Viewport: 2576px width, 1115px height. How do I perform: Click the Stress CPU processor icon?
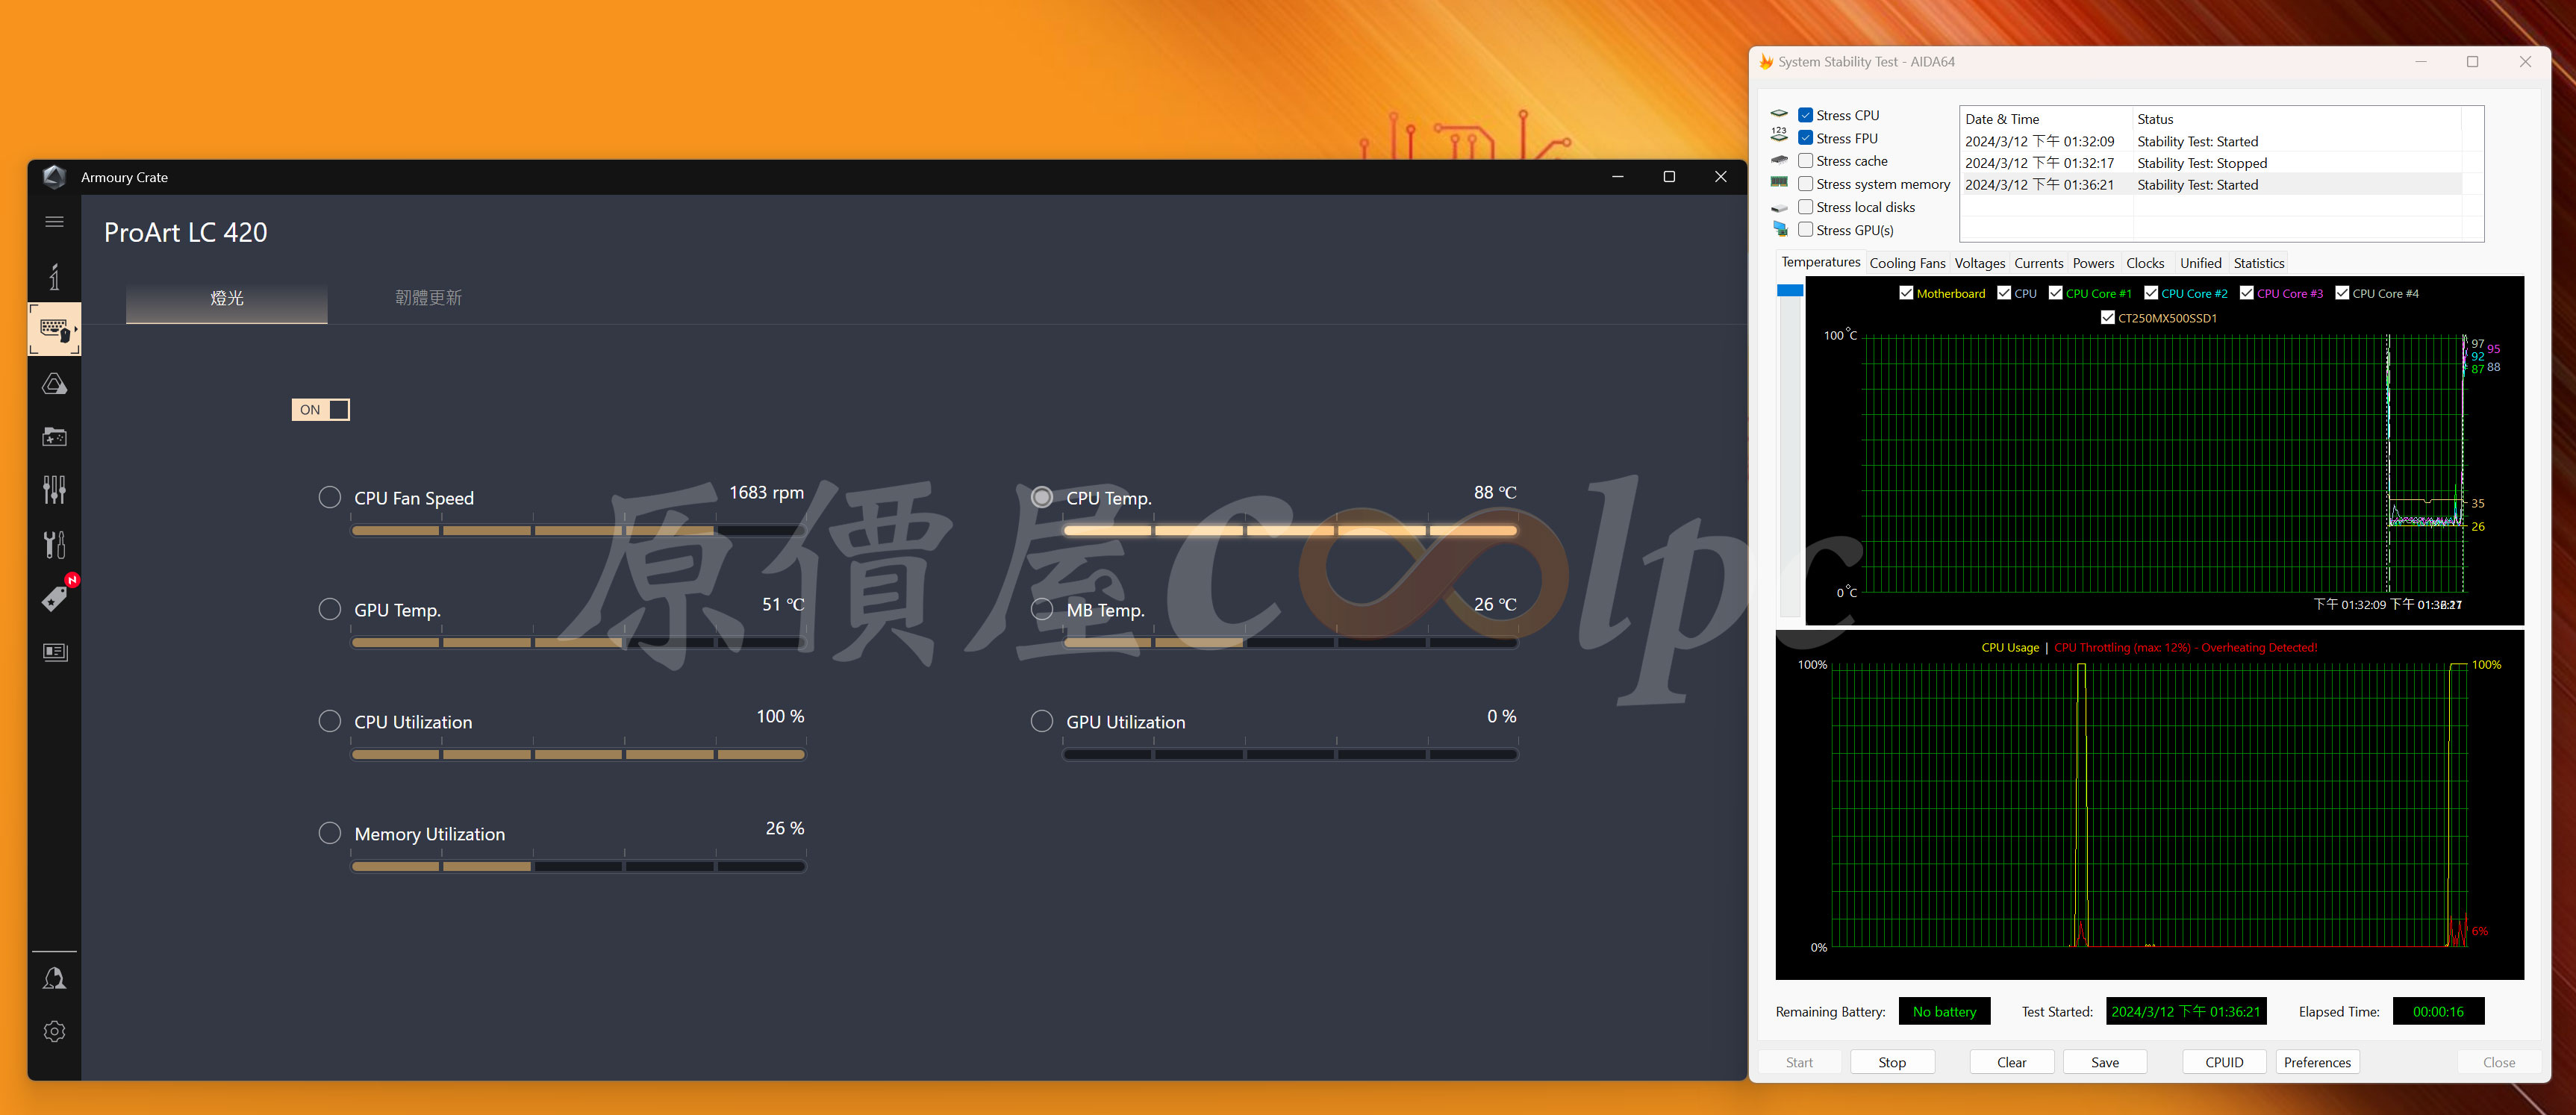(x=1779, y=114)
